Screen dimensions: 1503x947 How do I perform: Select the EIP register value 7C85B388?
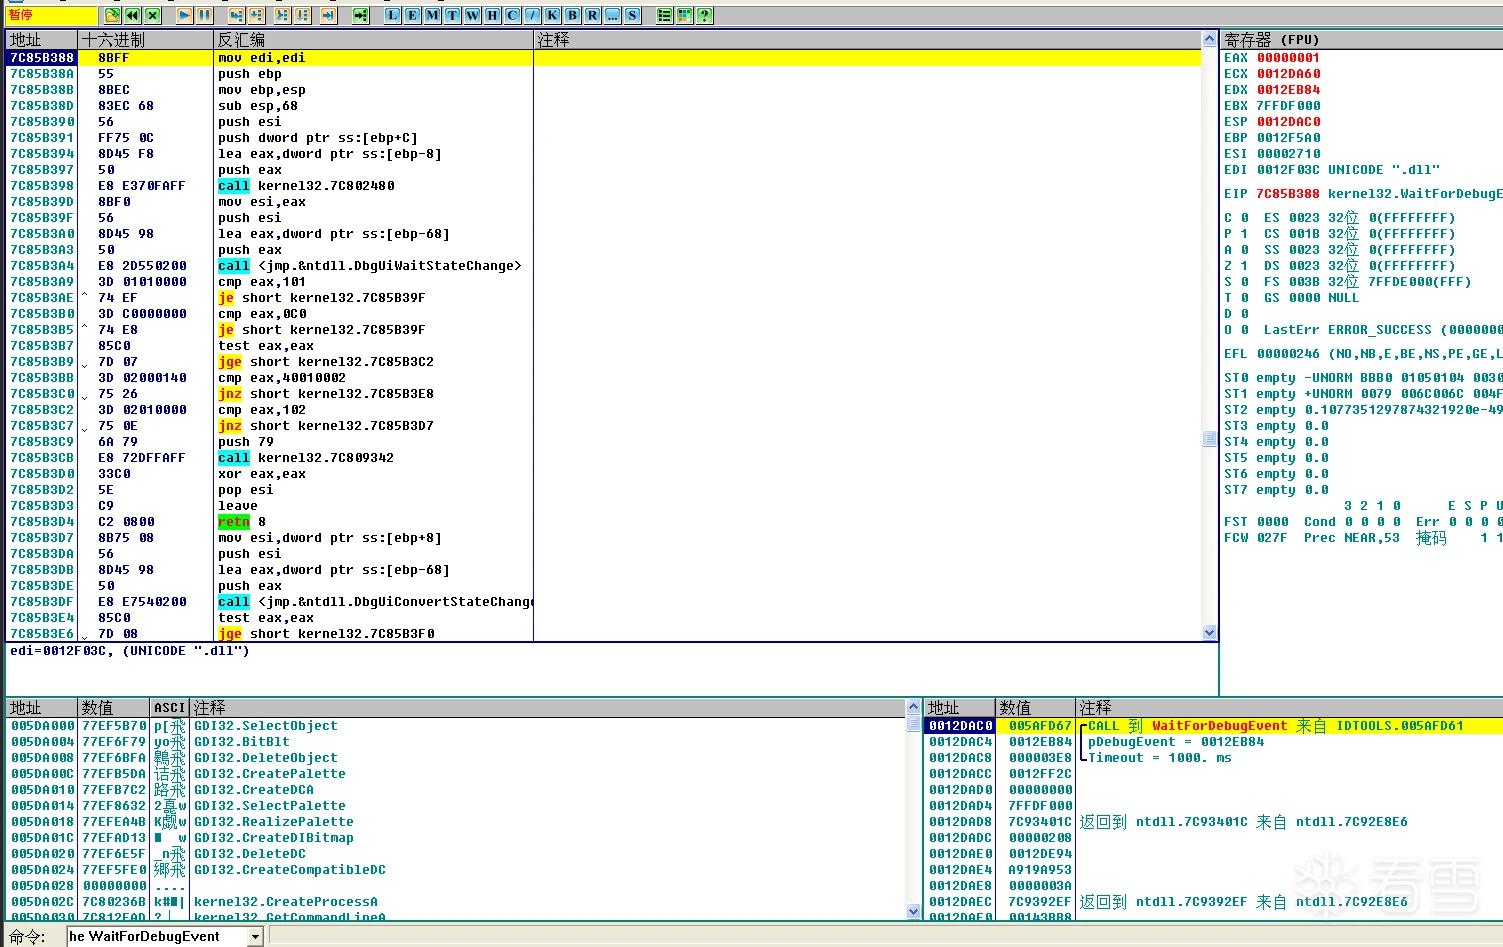(1288, 194)
